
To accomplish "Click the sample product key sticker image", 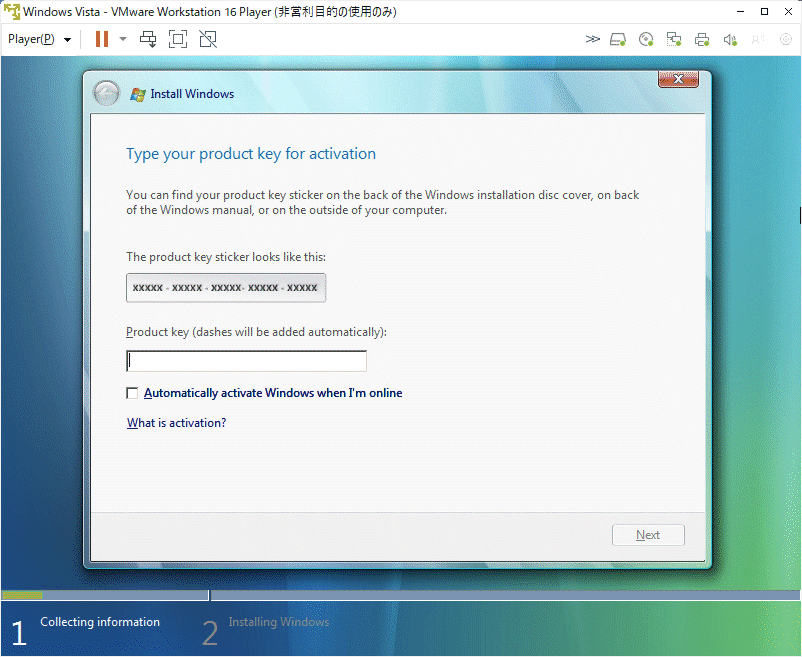I will [226, 288].
